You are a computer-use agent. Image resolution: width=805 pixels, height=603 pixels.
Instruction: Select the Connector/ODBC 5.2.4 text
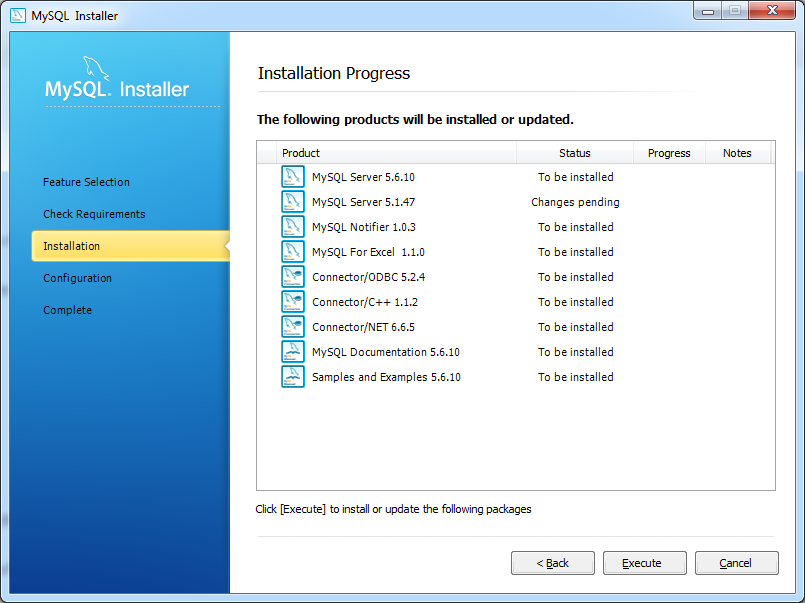click(x=368, y=277)
